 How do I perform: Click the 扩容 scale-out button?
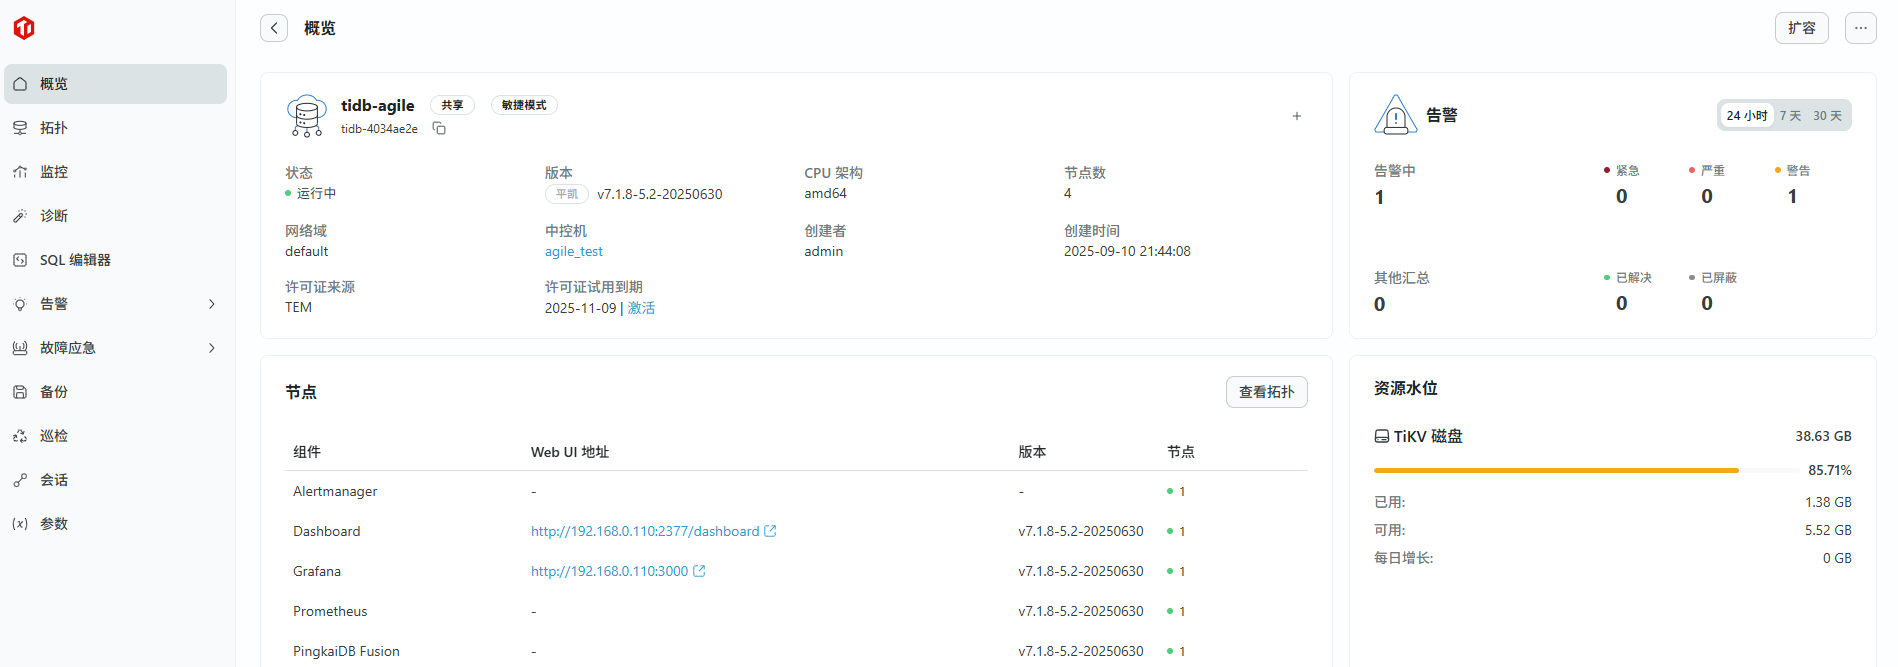coord(1801,28)
